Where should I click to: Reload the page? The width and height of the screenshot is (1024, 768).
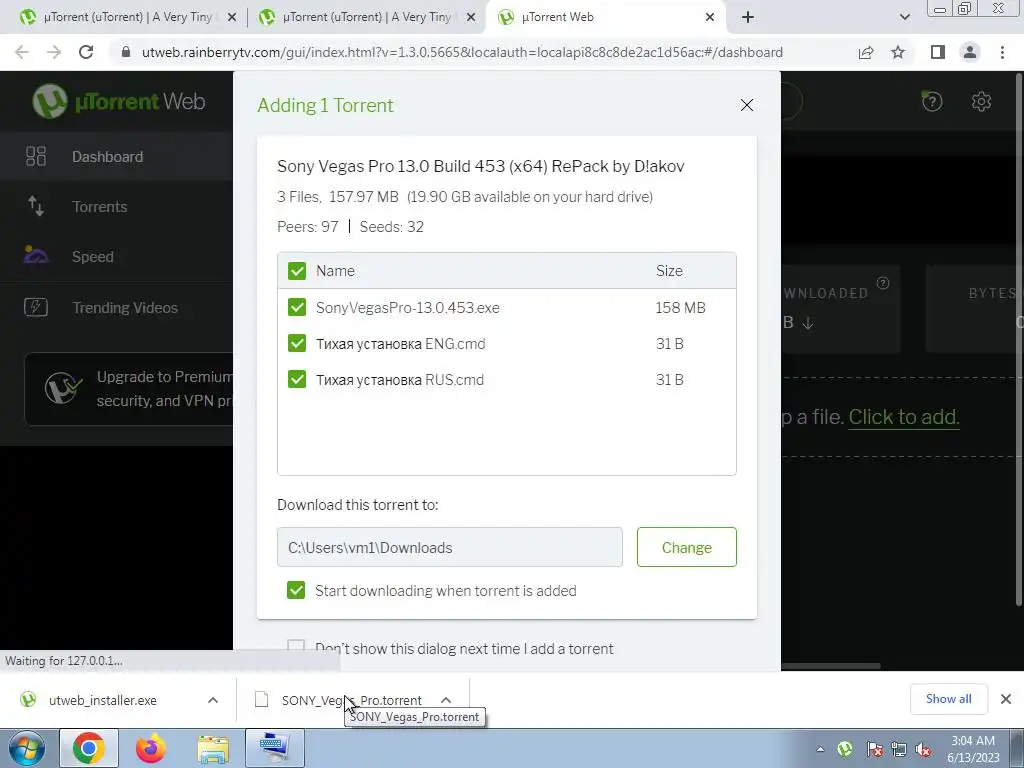pyautogui.click(x=86, y=52)
